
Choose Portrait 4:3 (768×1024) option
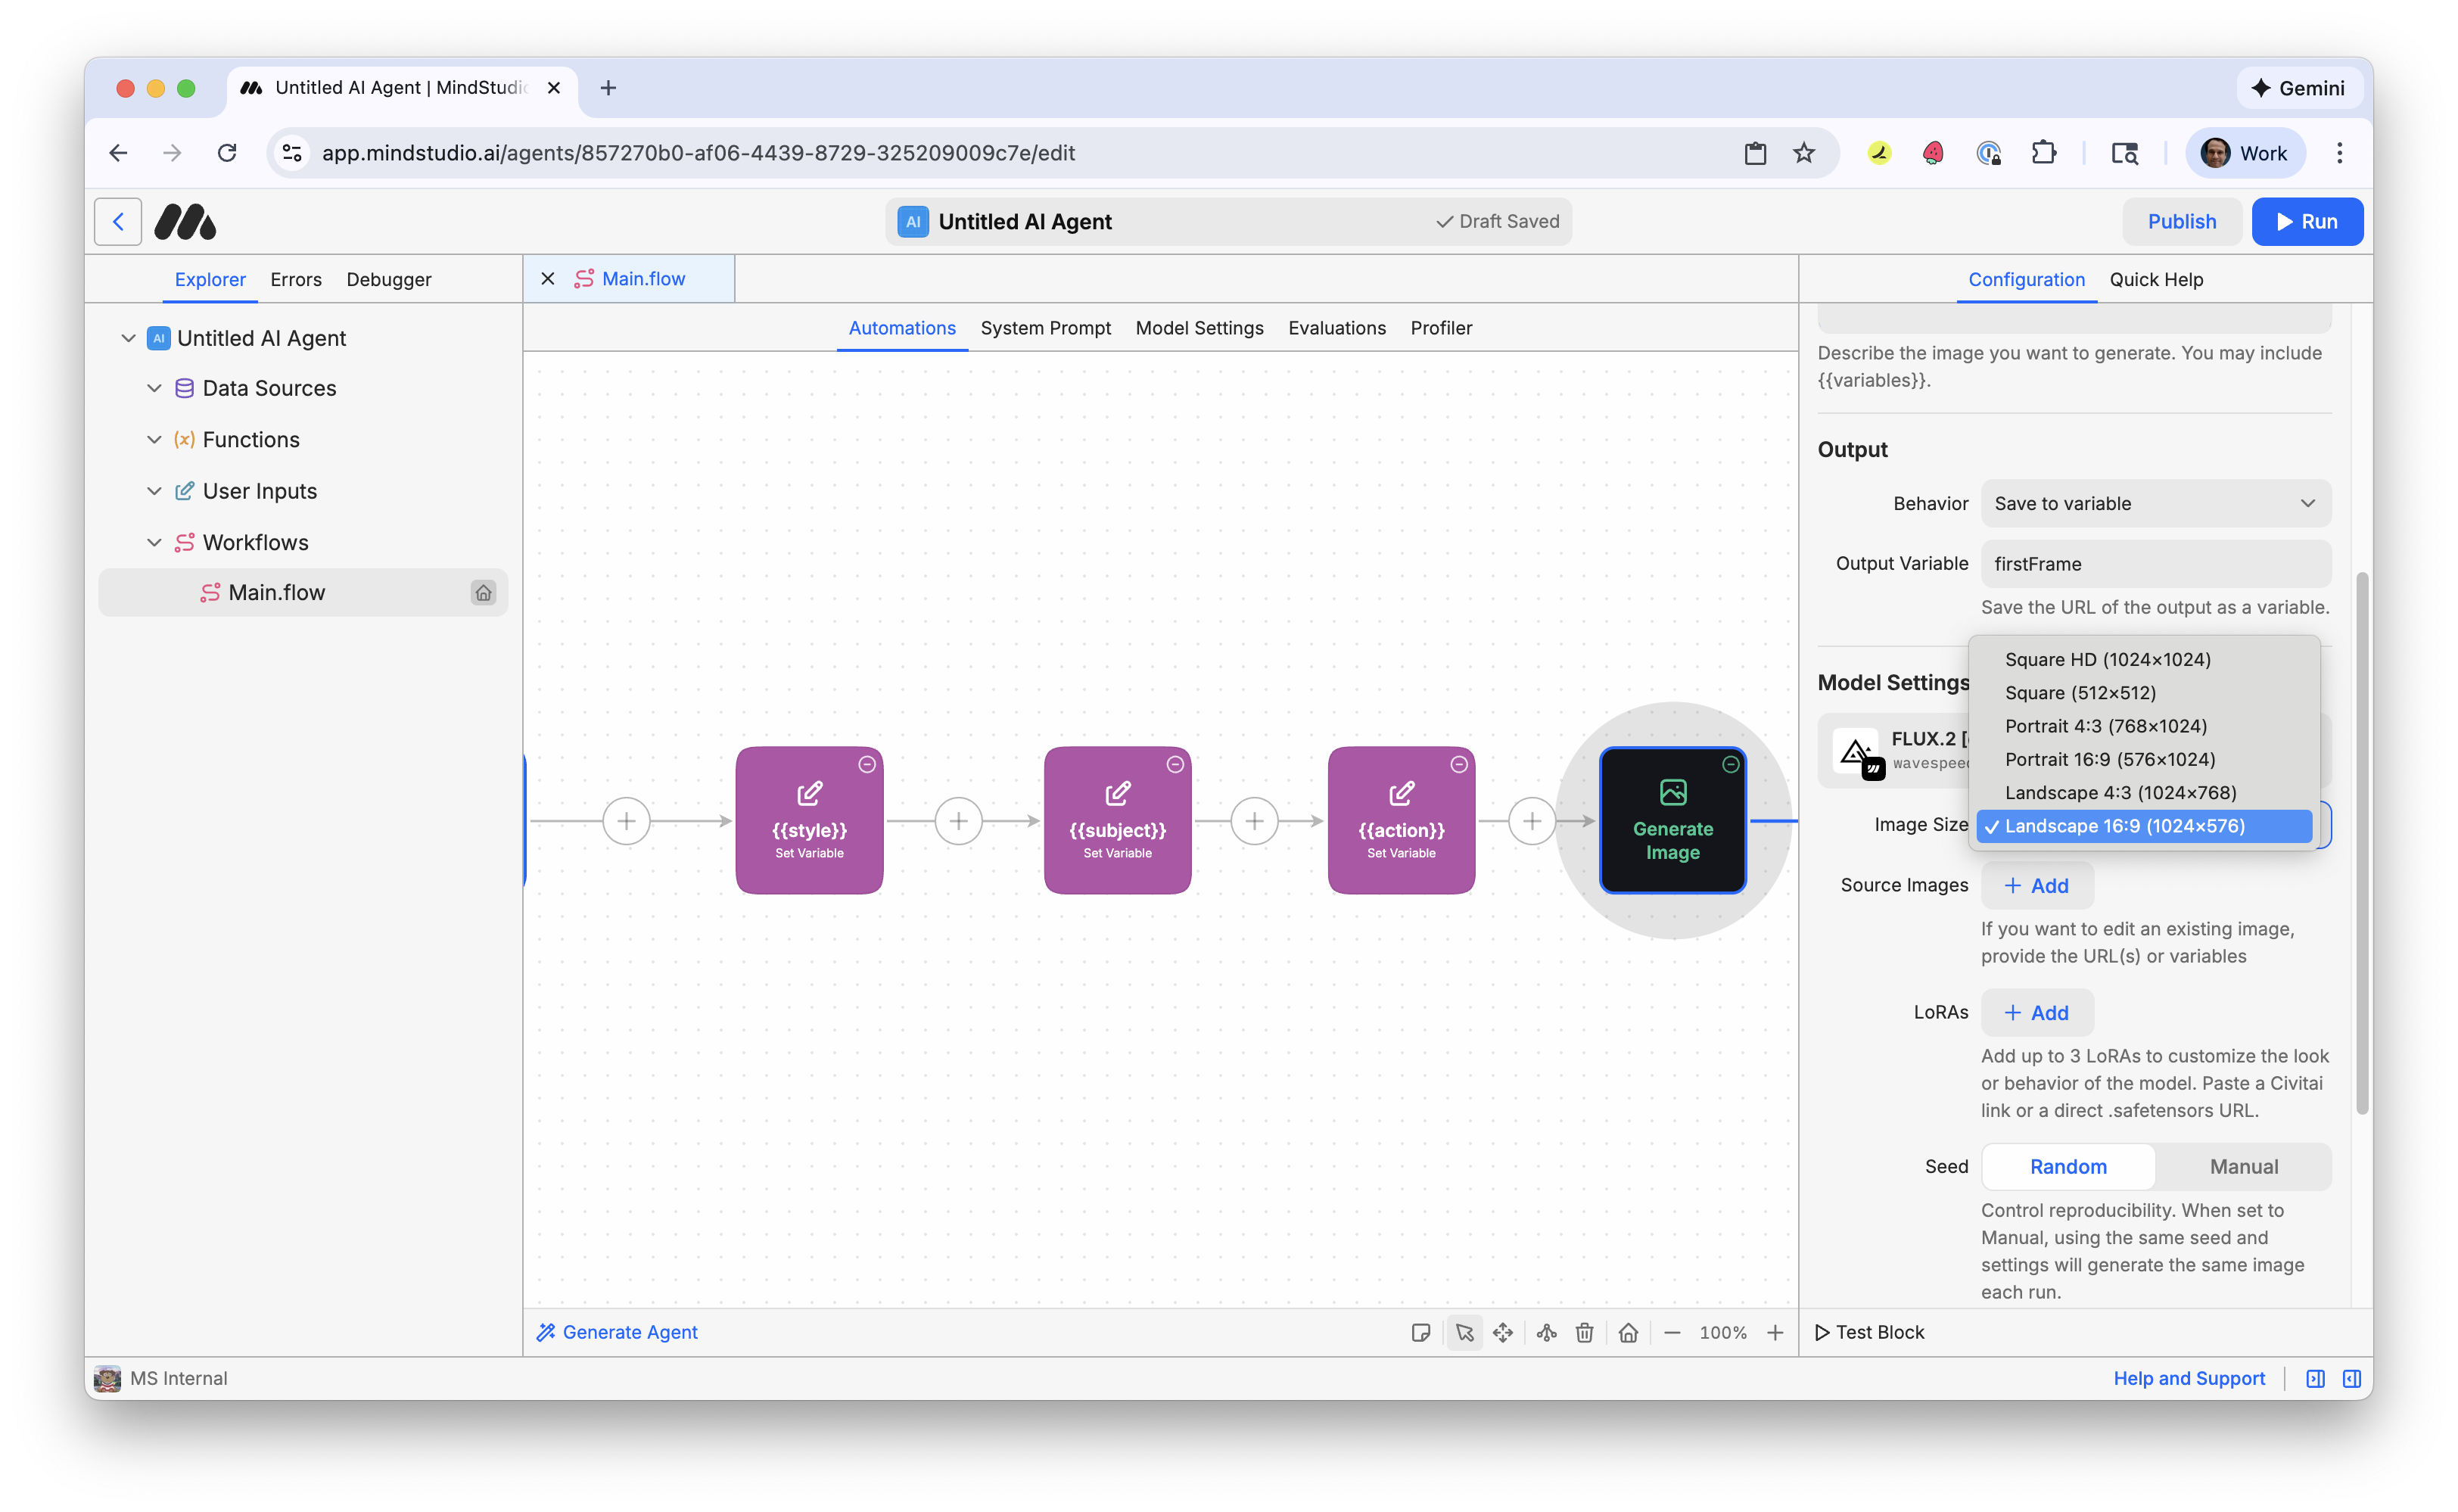[x=2105, y=726]
